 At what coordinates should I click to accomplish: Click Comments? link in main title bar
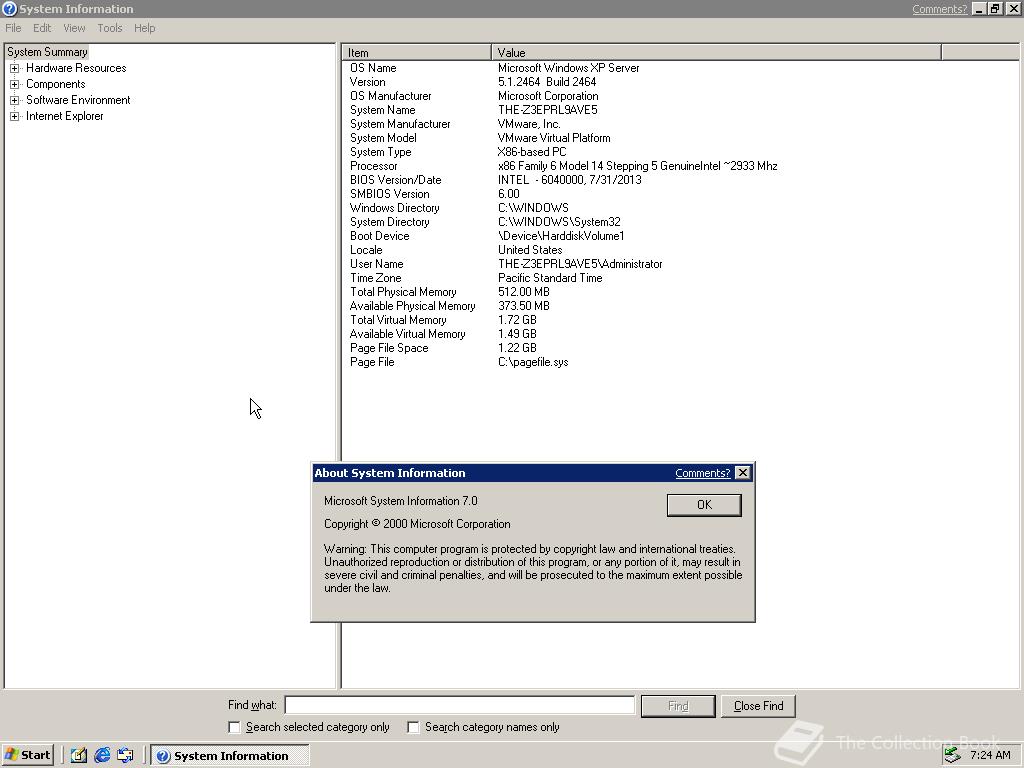939,9
